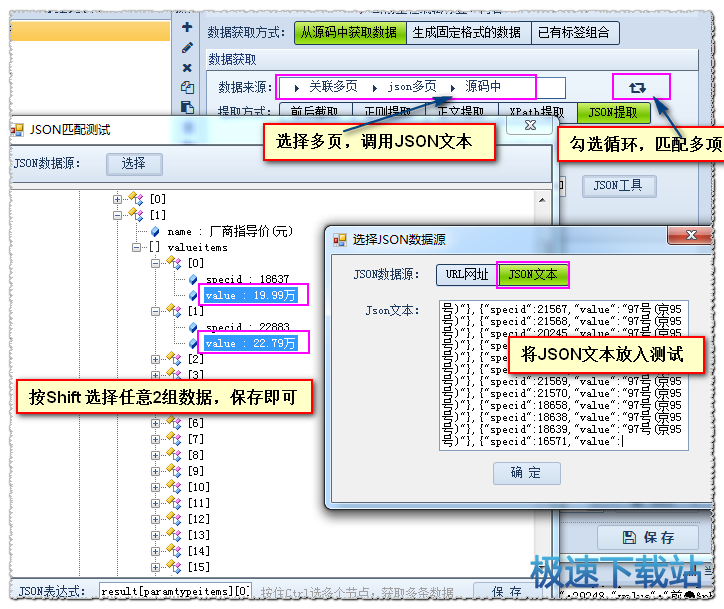Click the pencil edit icon in sidebar

(187, 47)
